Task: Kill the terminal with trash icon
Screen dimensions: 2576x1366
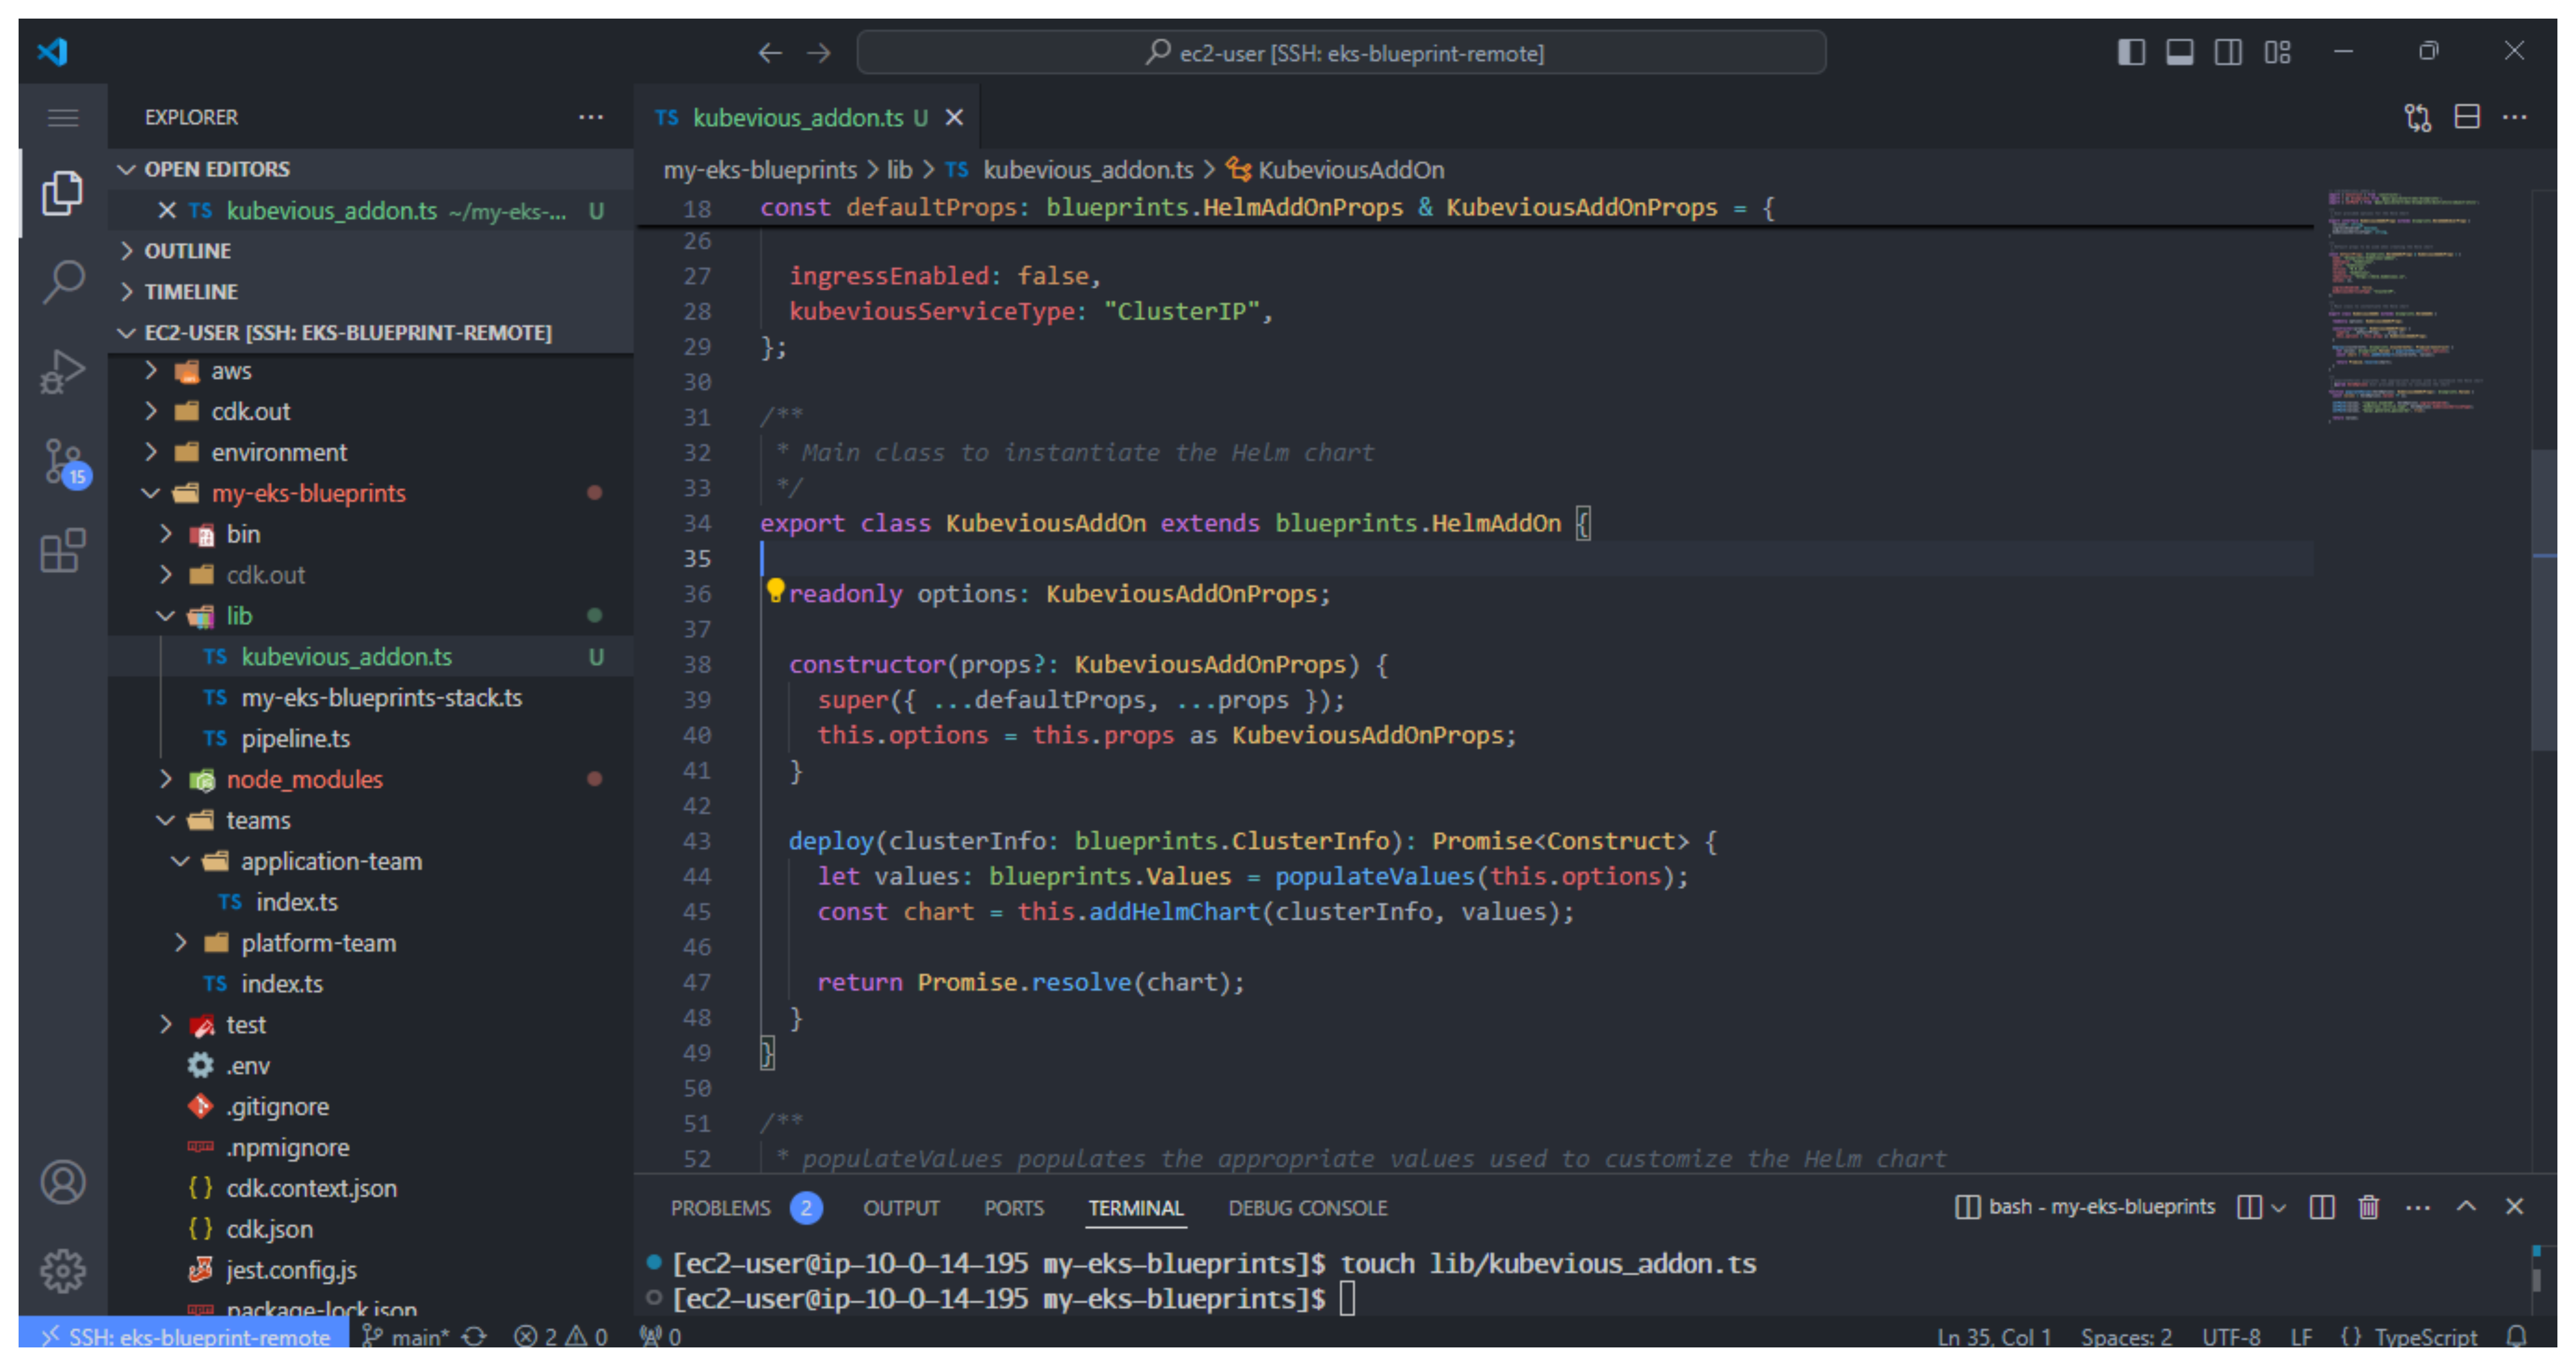Action: click(x=2369, y=1207)
